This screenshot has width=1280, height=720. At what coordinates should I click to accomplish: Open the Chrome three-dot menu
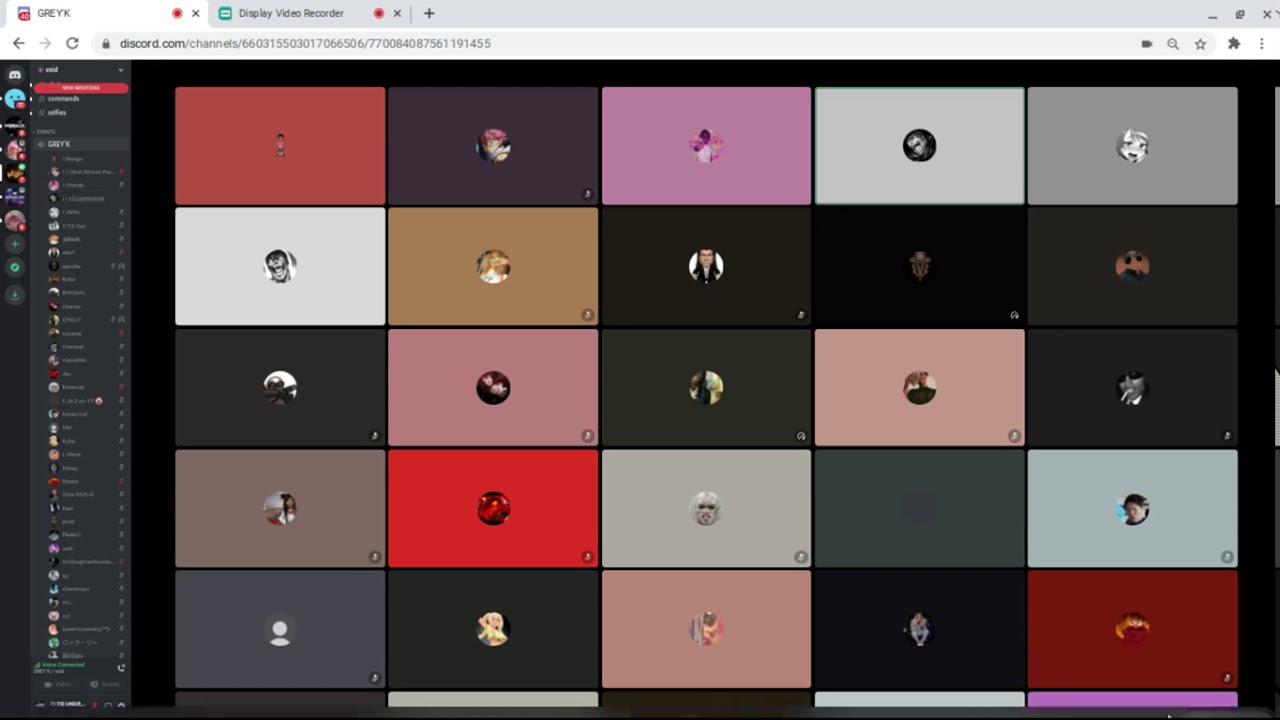(x=1262, y=43)
